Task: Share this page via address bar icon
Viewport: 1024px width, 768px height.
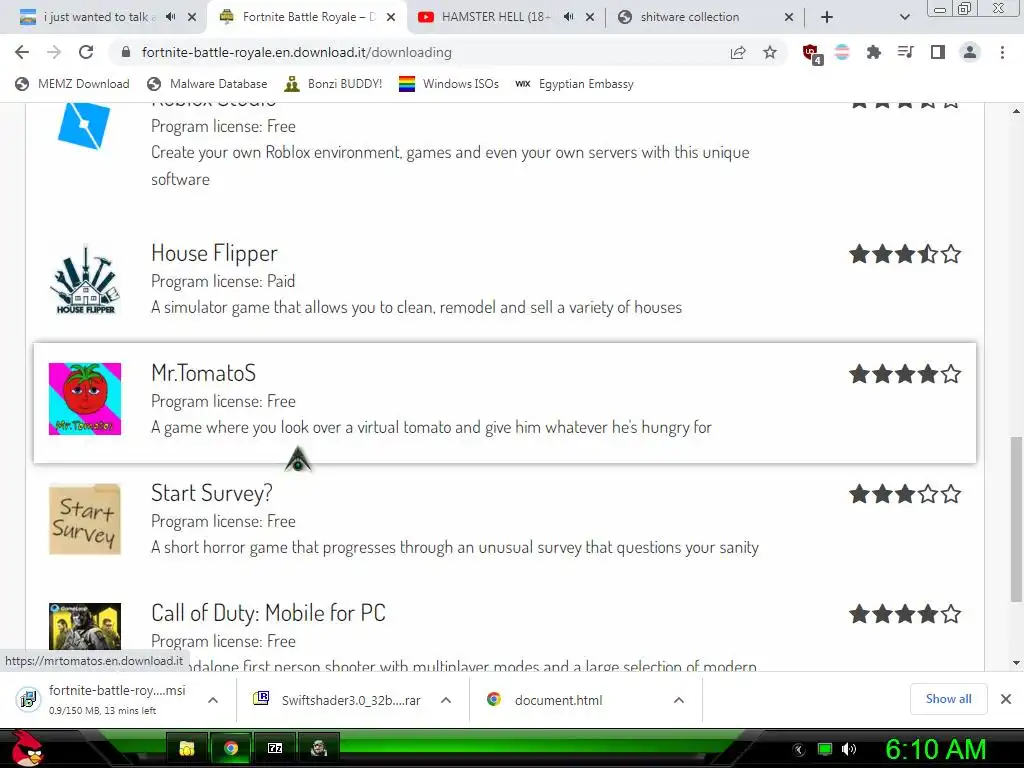Action: (738, 52)
